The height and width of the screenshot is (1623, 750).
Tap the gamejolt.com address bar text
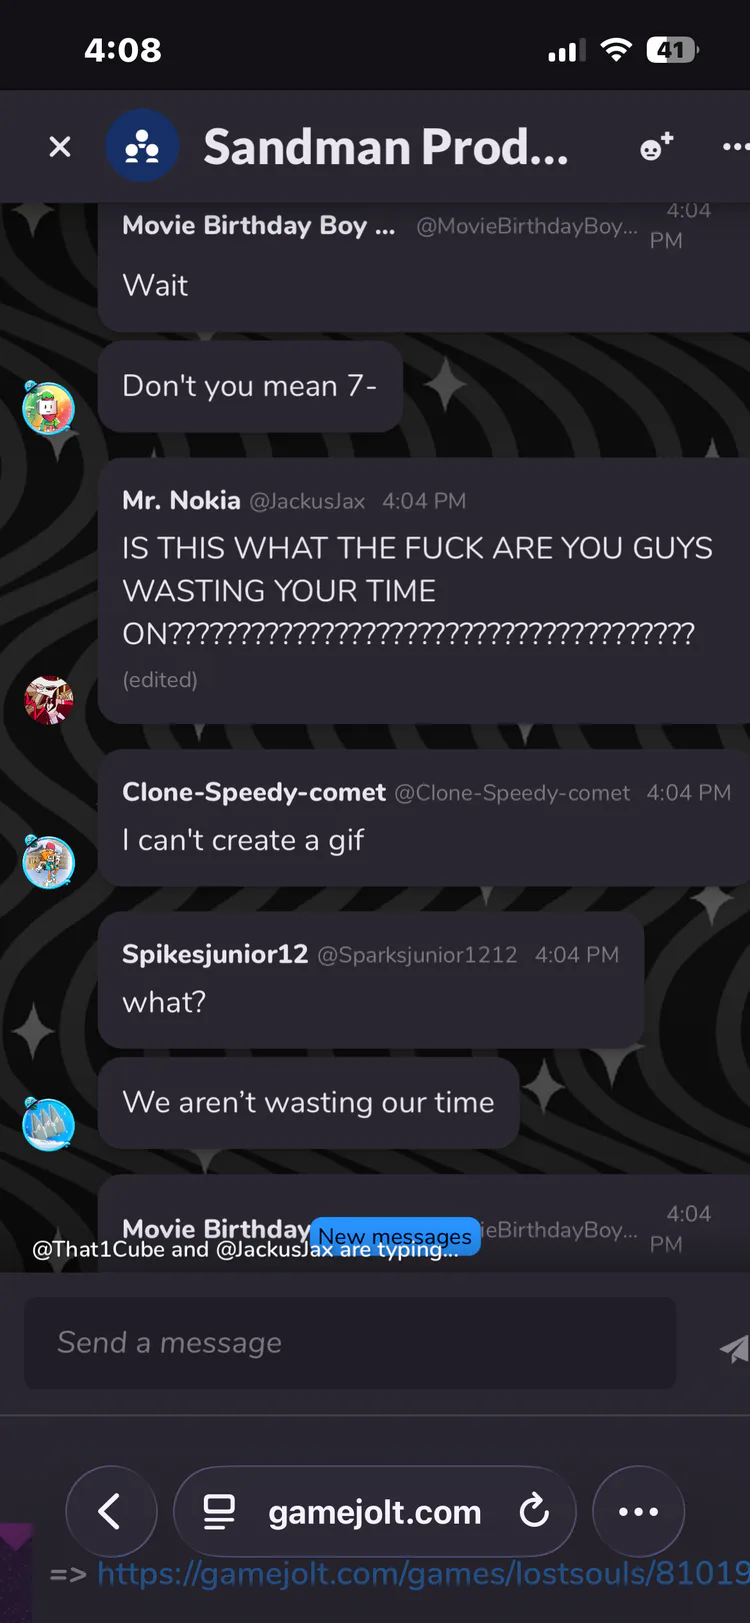(x=374, y=1512)
